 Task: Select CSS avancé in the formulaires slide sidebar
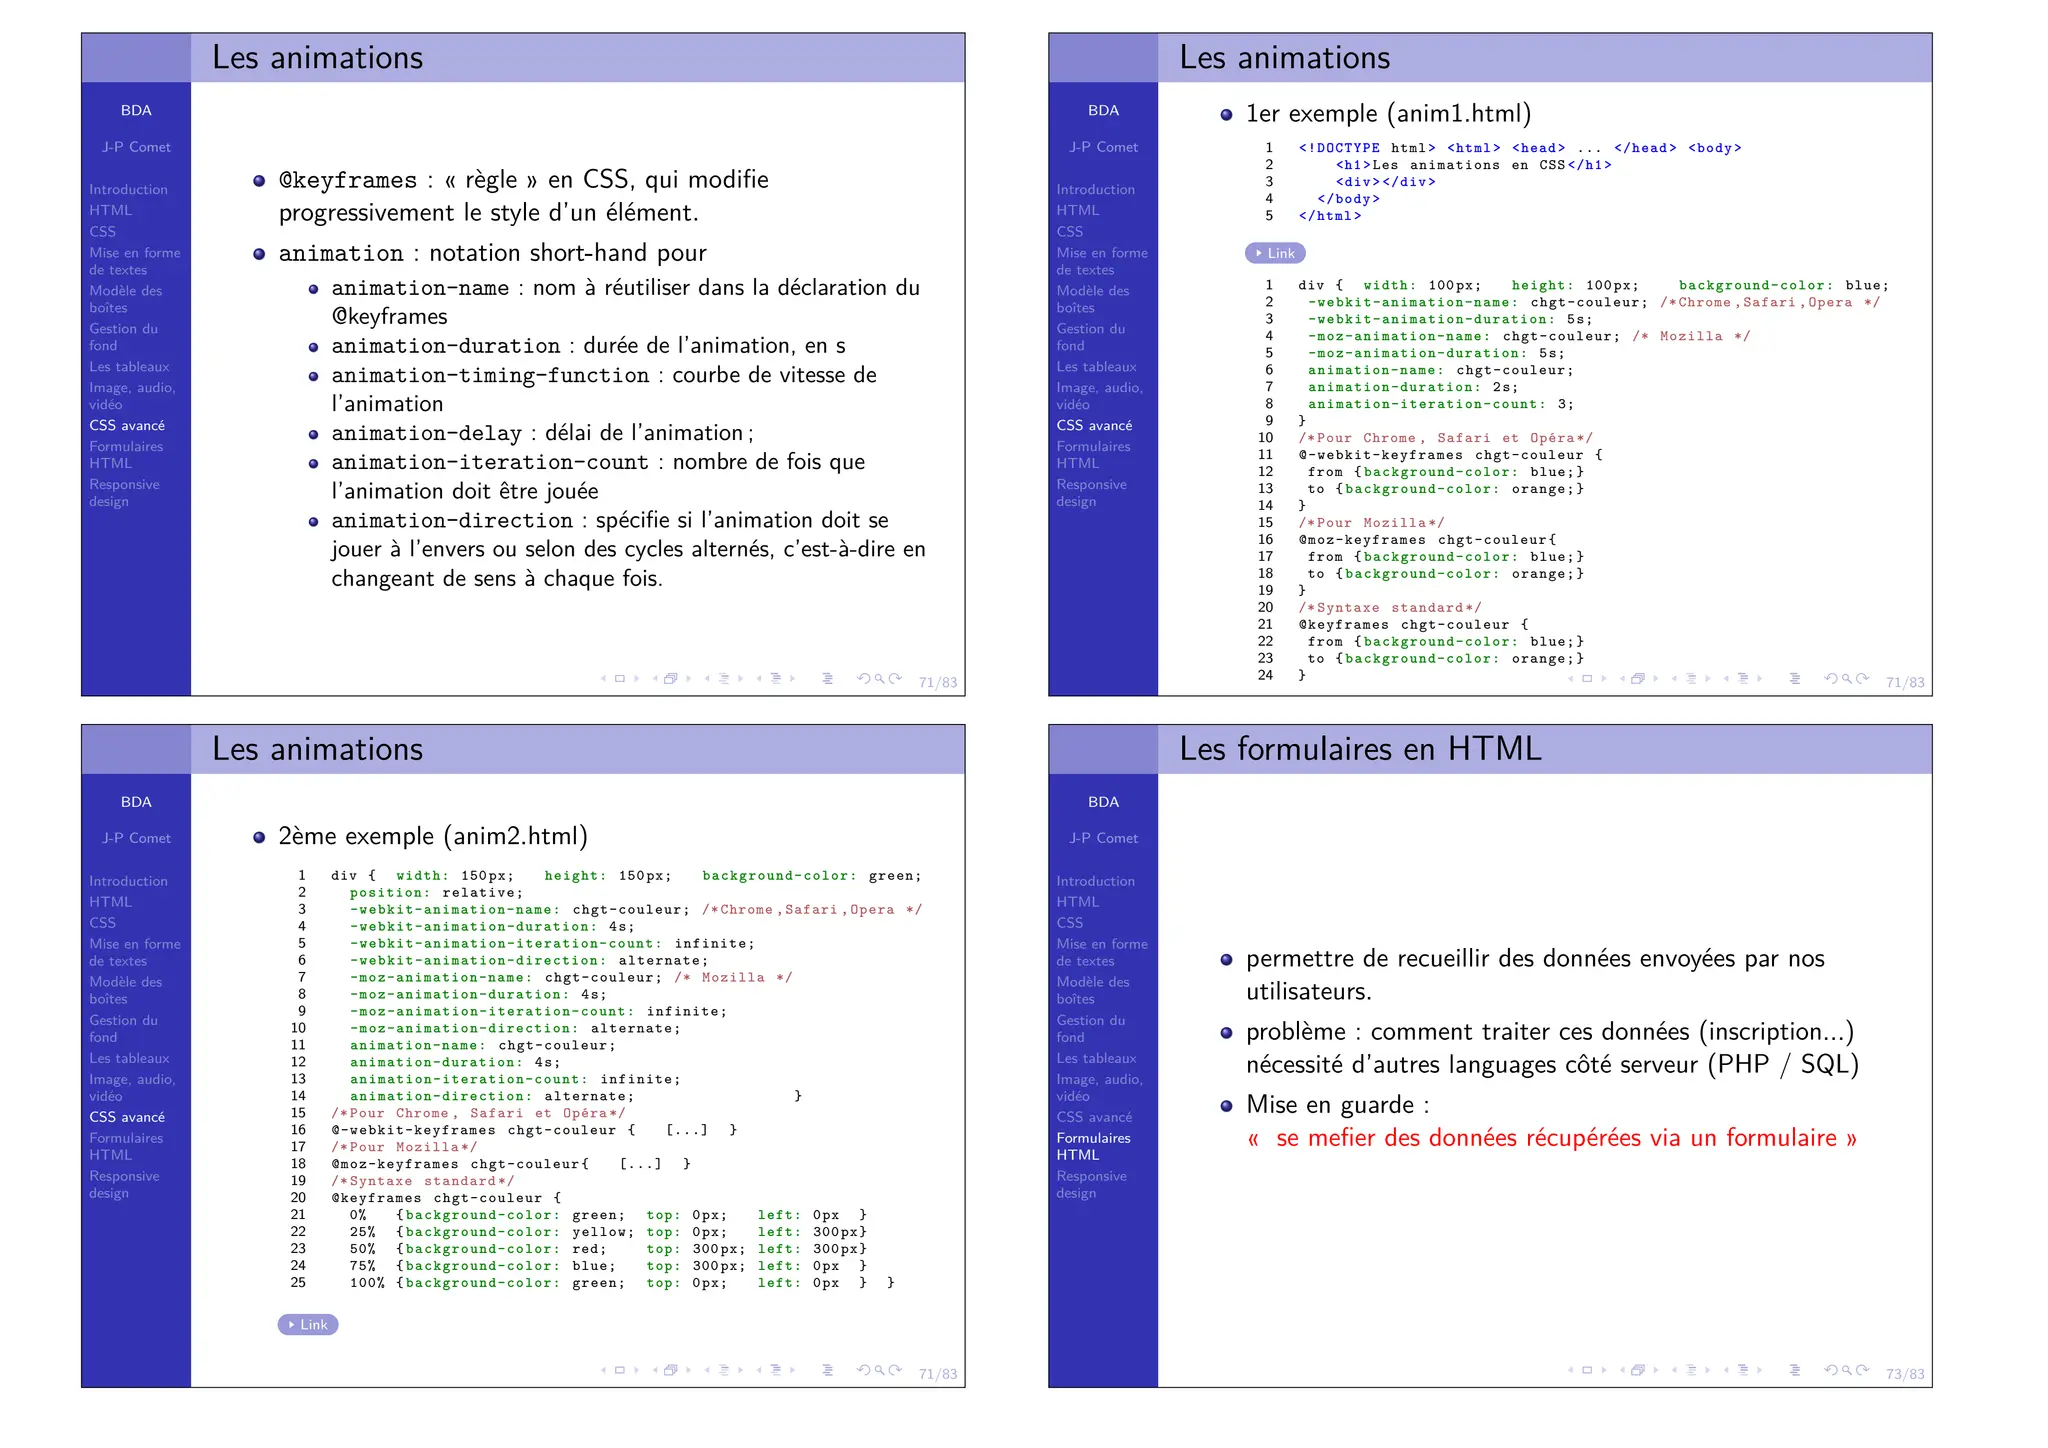(x=1094, y=1118)
